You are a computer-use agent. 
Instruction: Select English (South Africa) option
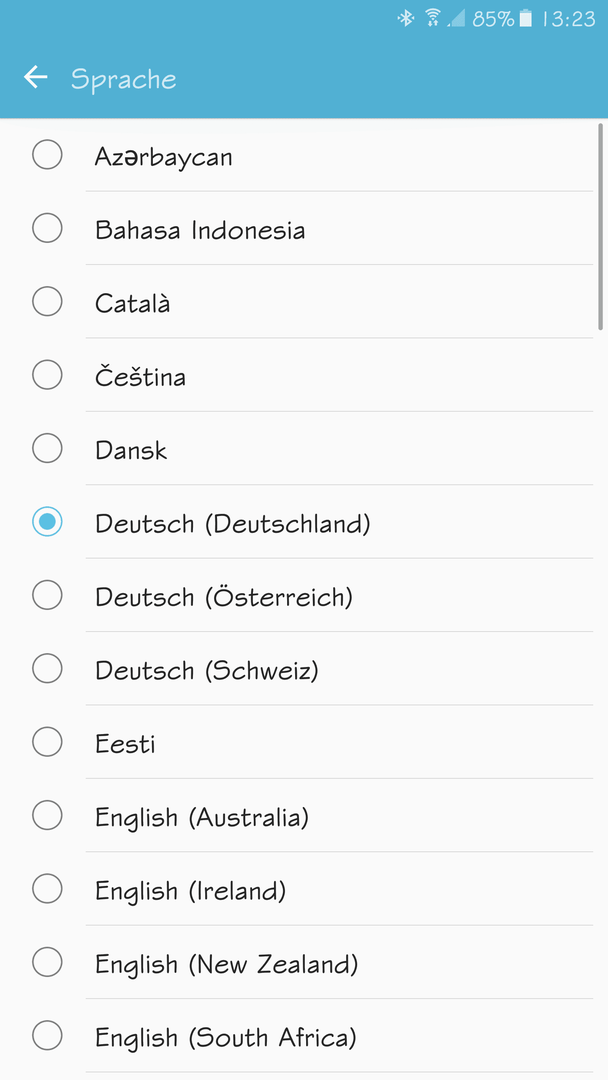[x=304, y=1035]
